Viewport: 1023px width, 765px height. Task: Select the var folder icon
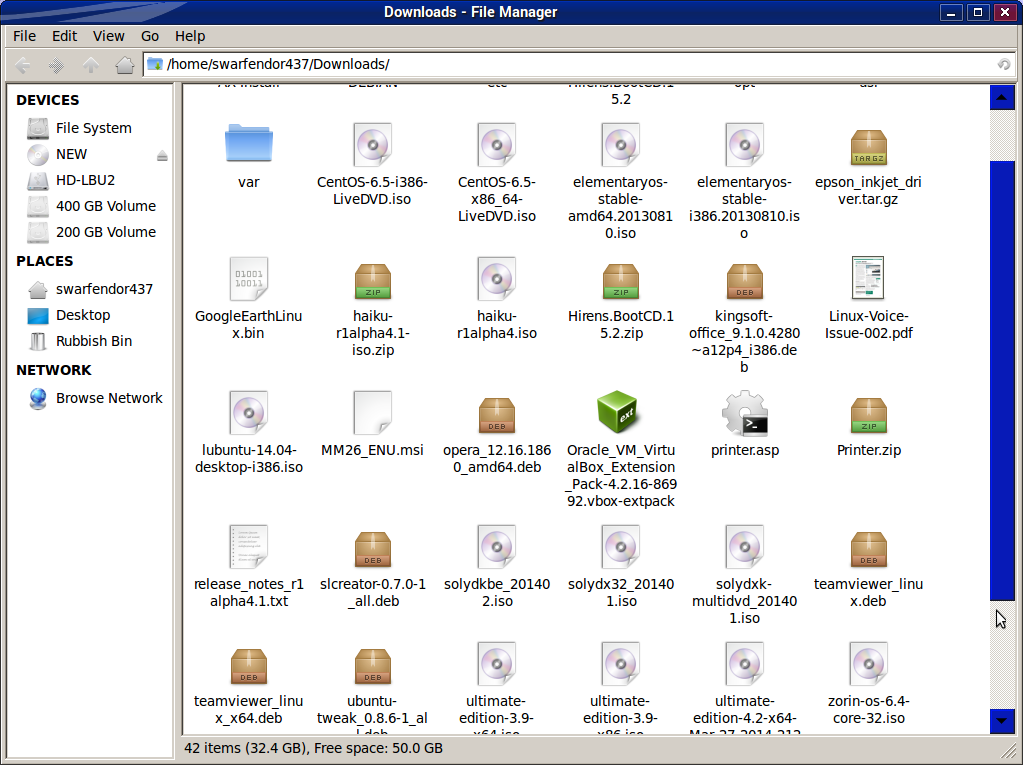248,145
